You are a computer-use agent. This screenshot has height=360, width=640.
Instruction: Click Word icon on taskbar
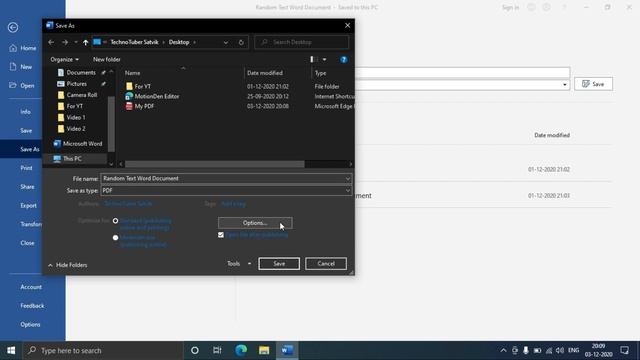[x=287, y=351]
